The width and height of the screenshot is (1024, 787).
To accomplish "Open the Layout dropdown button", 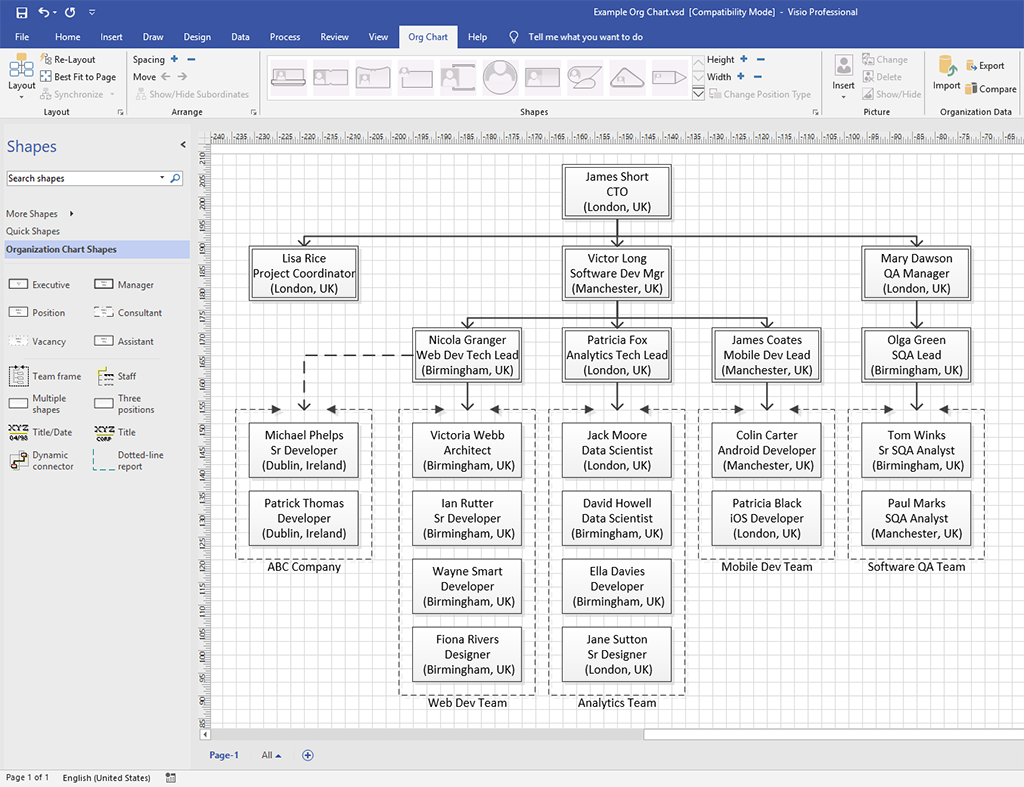I will (x=22, y=76).
